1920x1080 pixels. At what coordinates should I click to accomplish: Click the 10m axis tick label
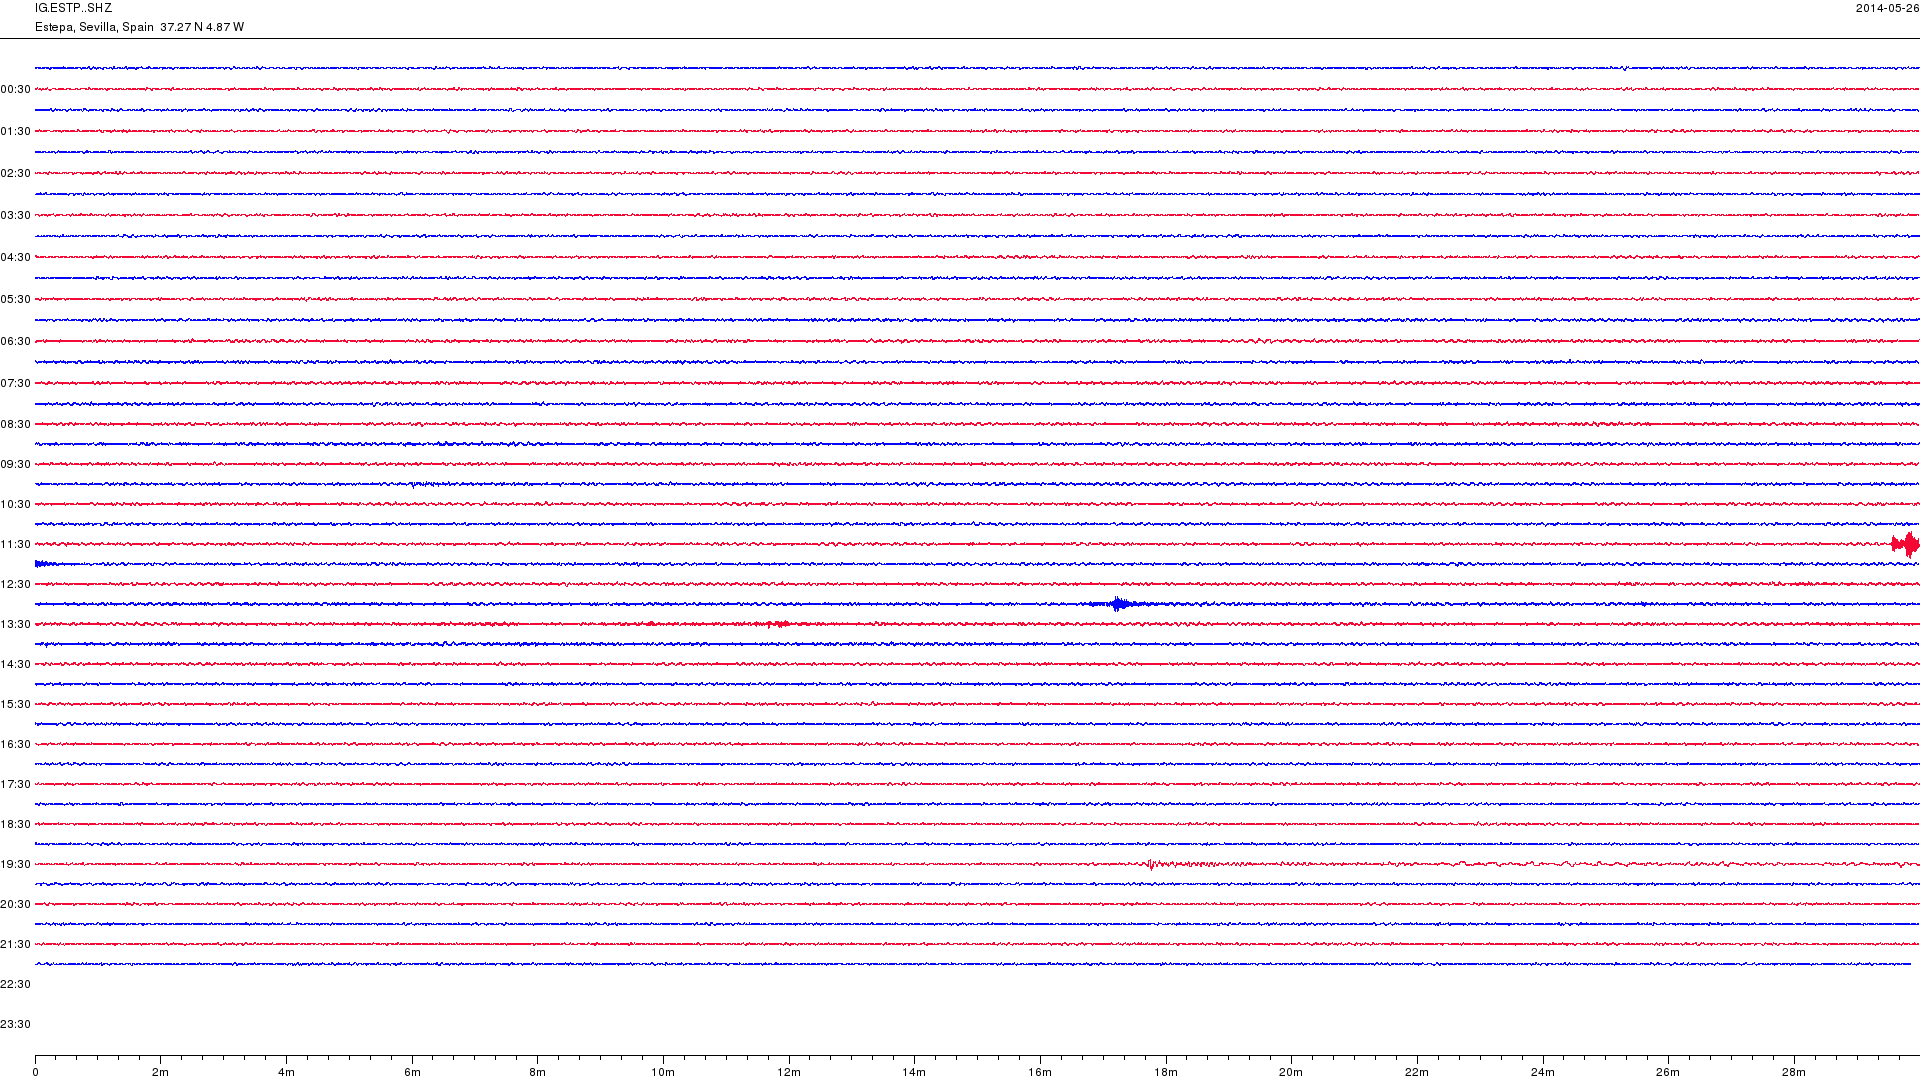(x=663, y=1073)
